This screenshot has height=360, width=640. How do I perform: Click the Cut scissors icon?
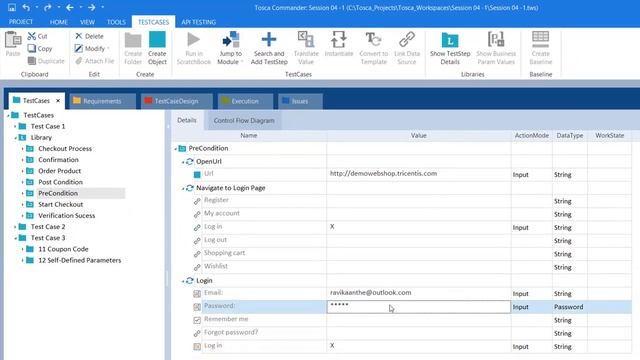click(x=31, y=36)
